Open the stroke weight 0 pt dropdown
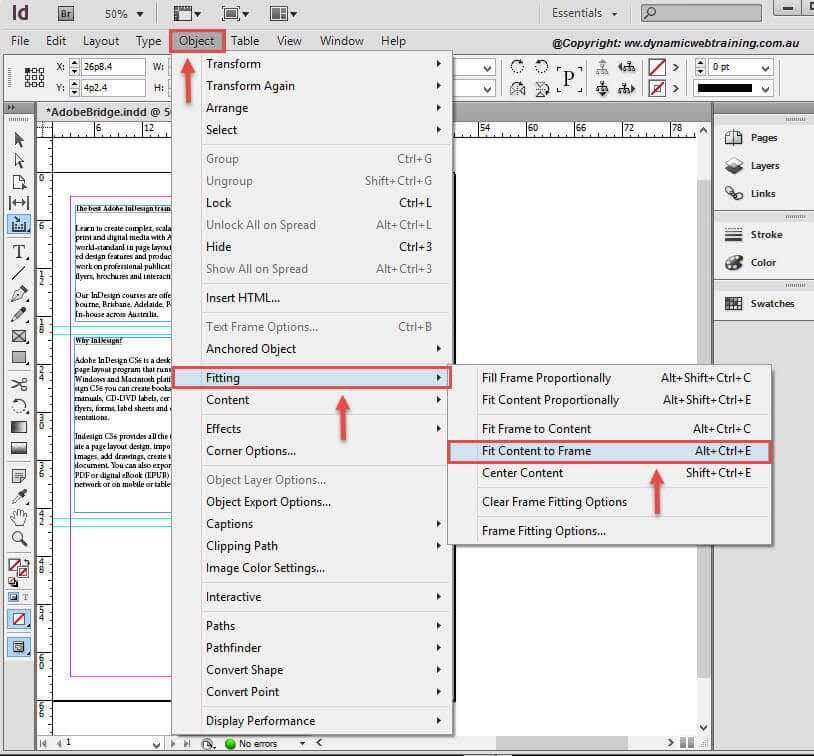Image resolution: width=814 pixels, height=756 pixels. point(765,68)
